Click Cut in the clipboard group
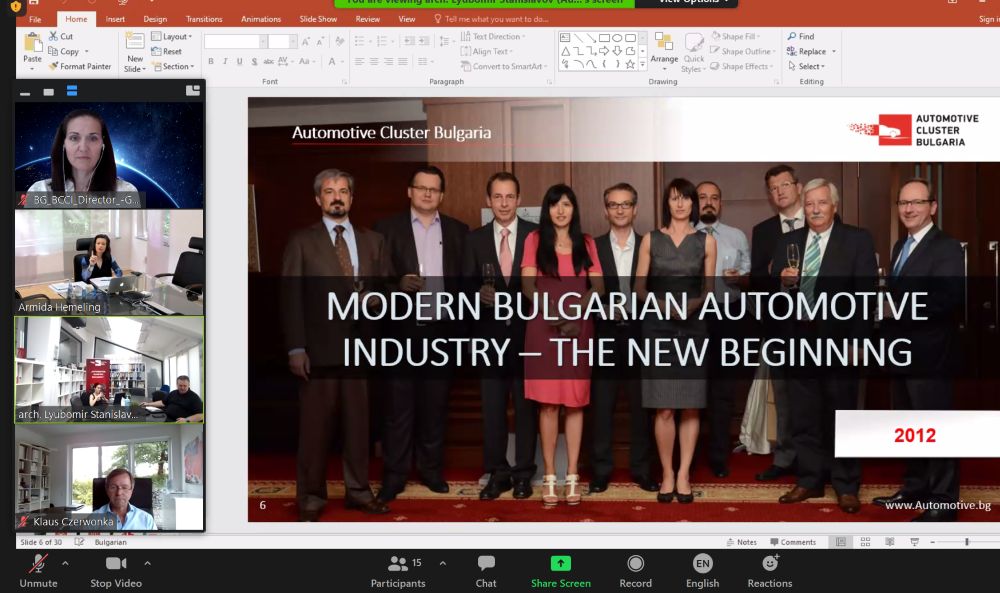 click(61, 36)
